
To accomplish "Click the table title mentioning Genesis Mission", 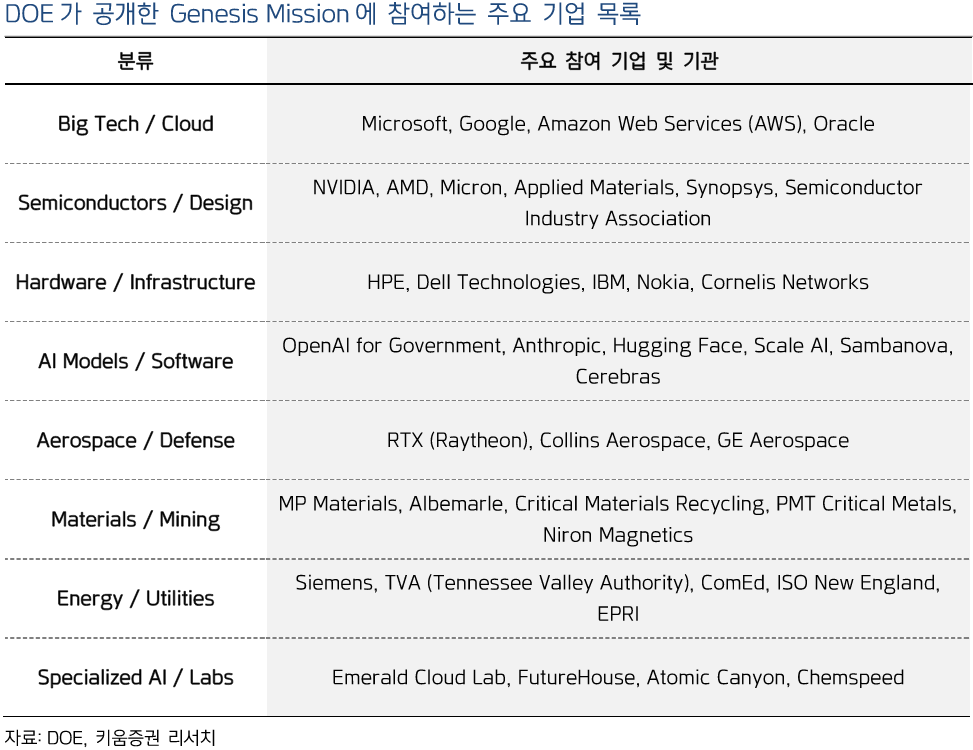I will click(x=322, y=15).
